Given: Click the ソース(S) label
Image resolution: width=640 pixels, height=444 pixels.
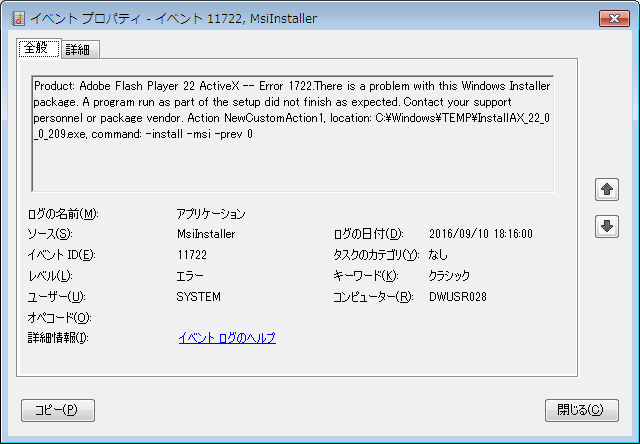Looking at the screenshot, I should (50, 234).
